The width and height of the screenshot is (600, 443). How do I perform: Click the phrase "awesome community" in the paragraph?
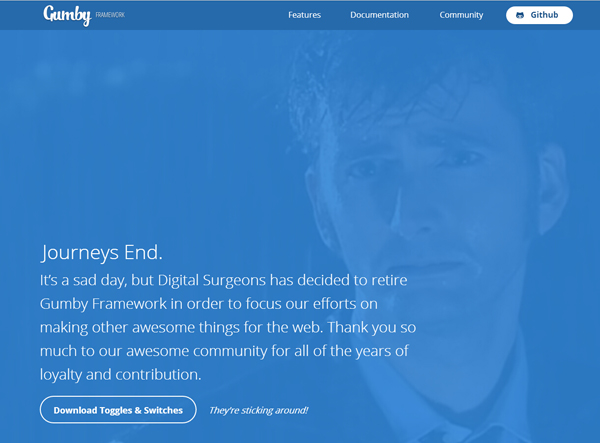point(197,351)
